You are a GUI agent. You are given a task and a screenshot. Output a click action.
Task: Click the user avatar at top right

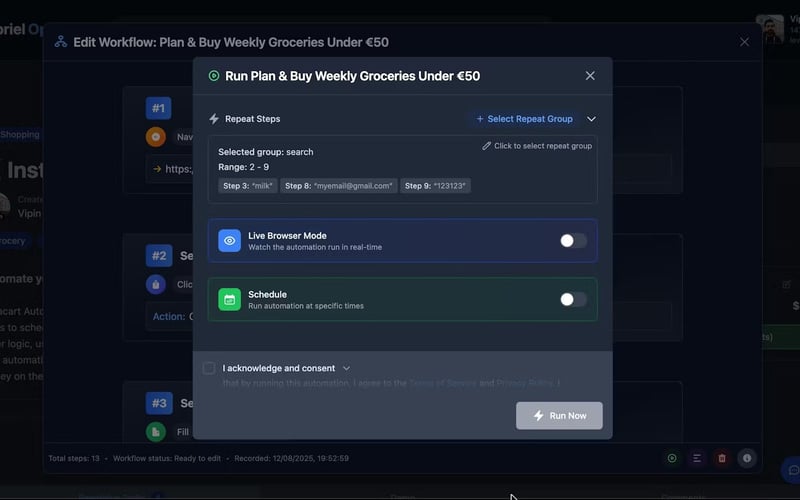770,29
